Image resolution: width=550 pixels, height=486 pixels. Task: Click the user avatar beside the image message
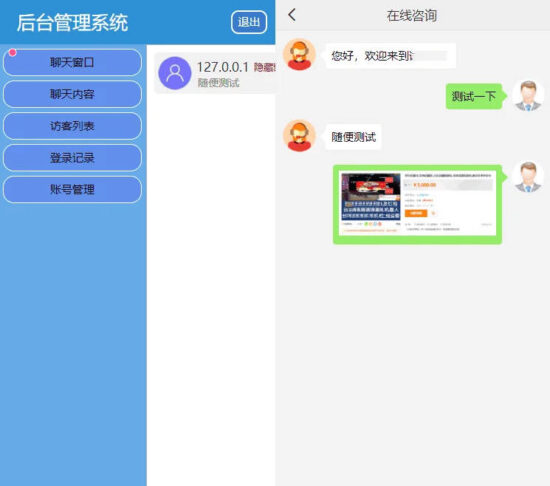[x=528, y=177]
